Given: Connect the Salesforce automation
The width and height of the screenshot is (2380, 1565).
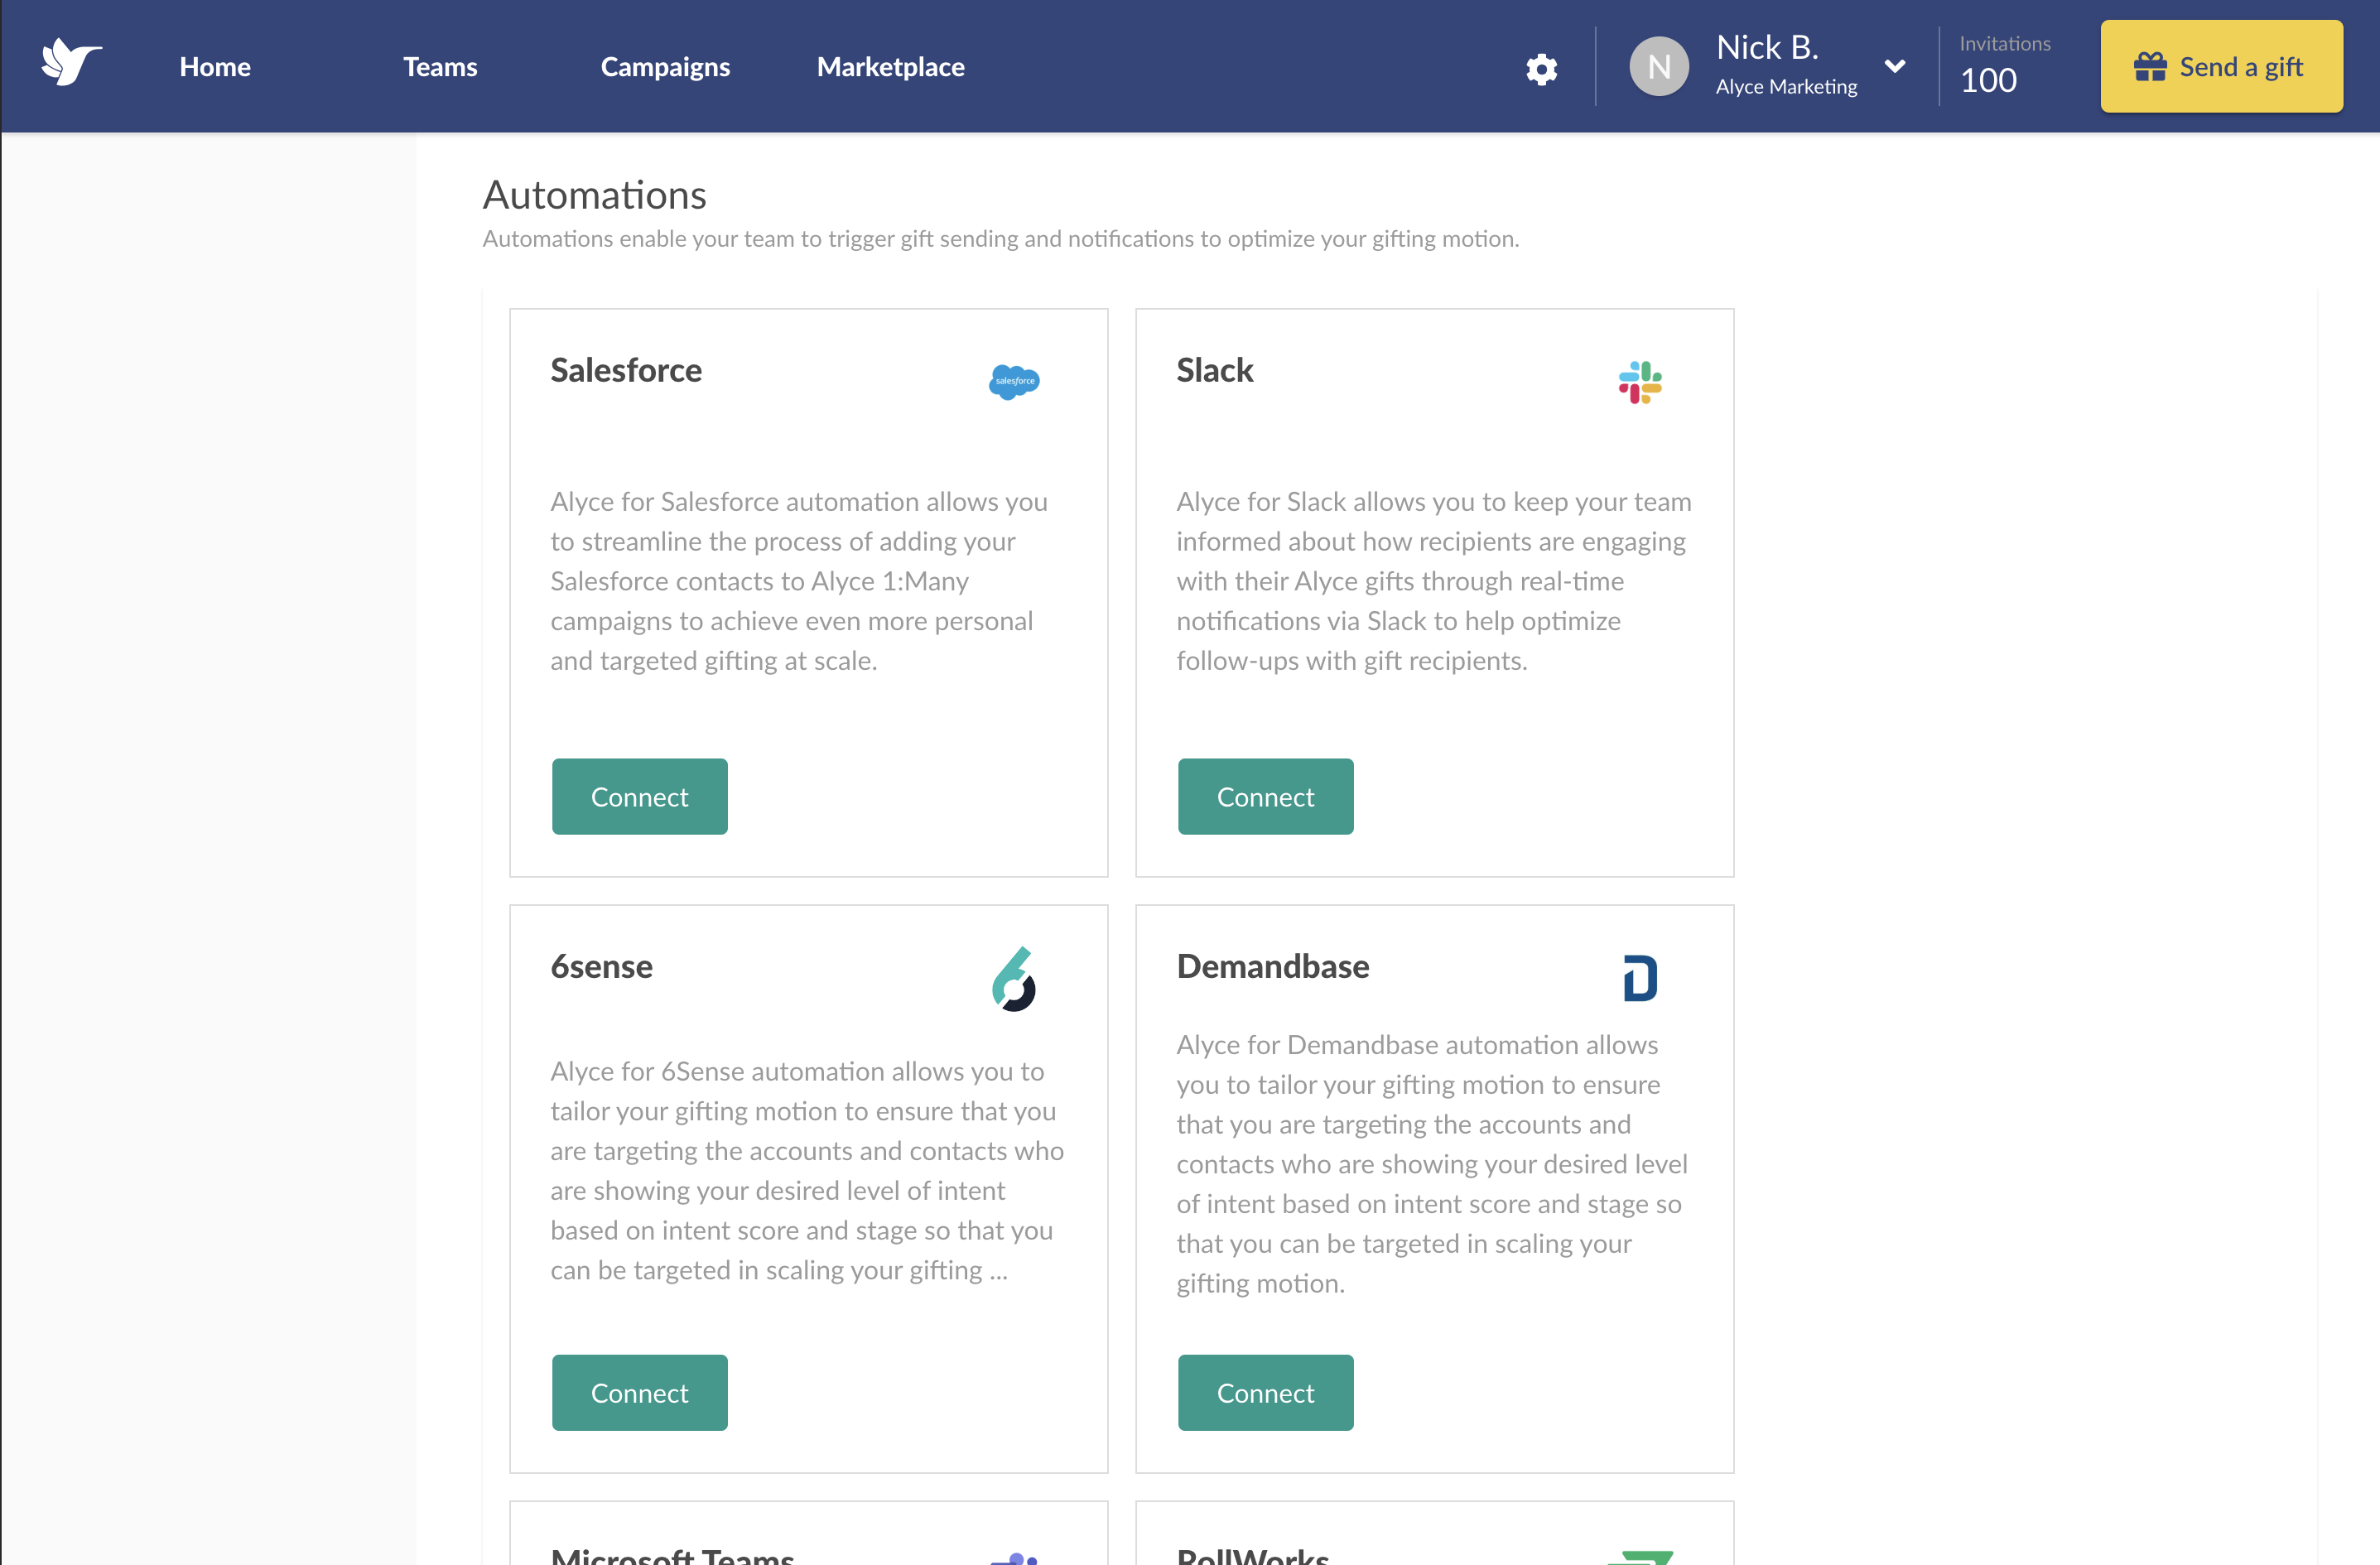Looking at the screenshot, I should (x=639, y=797).
